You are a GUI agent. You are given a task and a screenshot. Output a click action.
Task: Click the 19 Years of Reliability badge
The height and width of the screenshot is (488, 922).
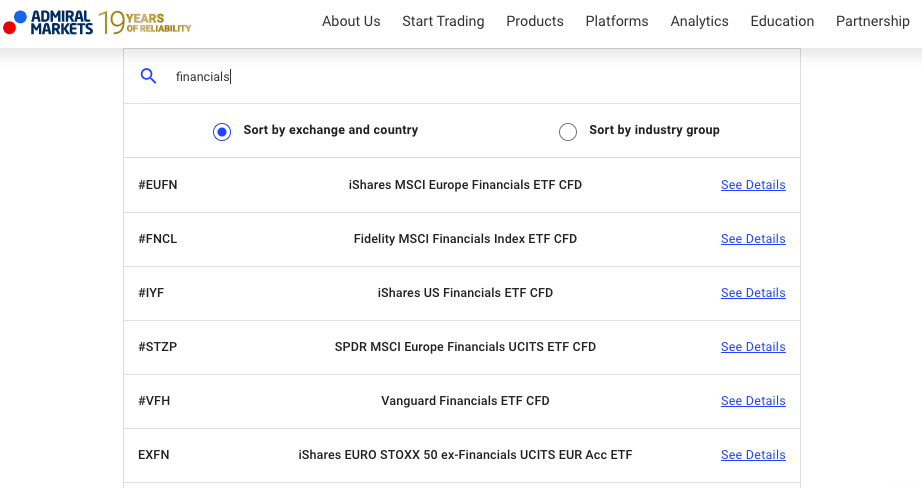[145, 22]
